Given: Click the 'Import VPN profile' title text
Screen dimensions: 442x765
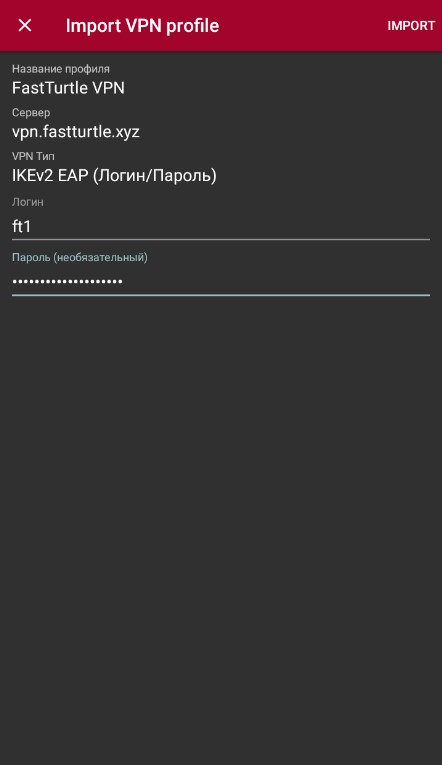Looking at the screenshot, I should pyautogui.click(x=142, y=26).
